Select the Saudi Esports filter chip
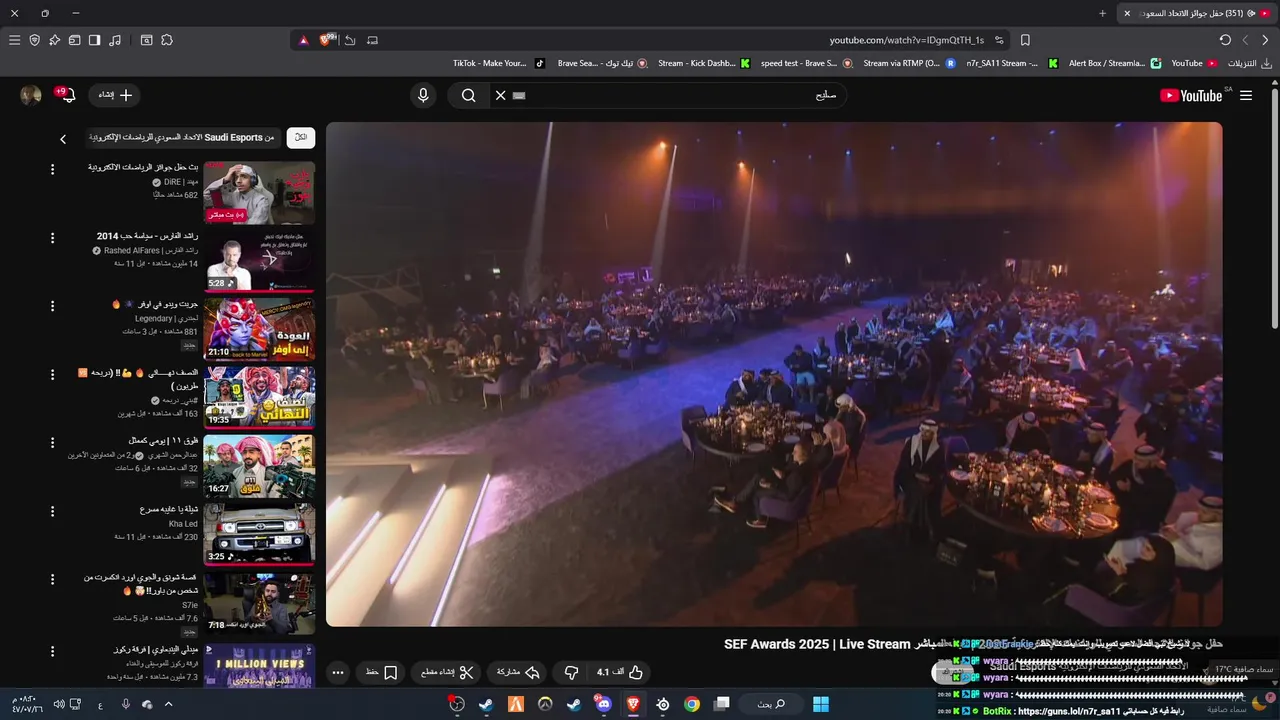This screenshot has height=720, width=1280. (x=182, y=137)
